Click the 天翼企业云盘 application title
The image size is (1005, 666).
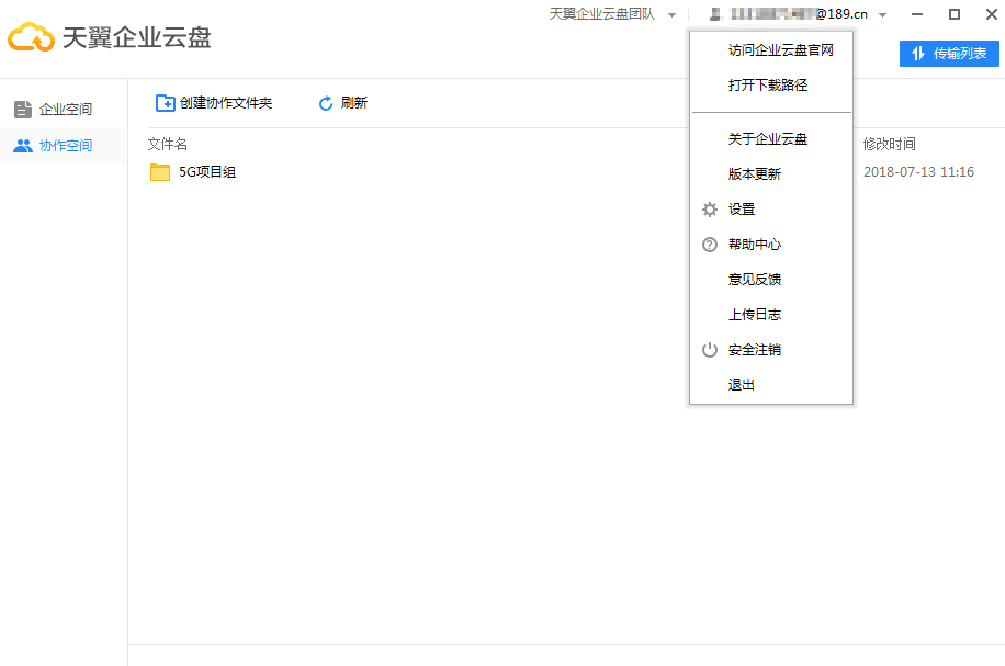(137, 37)
